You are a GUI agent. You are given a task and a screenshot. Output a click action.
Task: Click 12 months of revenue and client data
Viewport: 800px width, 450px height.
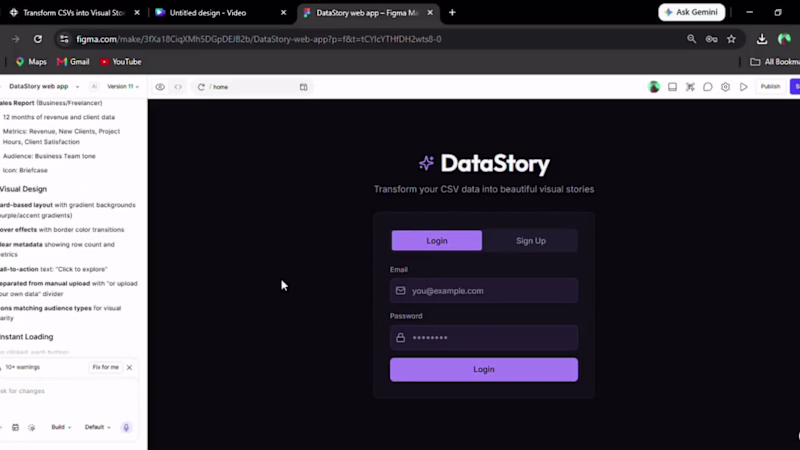click(59, 117)
